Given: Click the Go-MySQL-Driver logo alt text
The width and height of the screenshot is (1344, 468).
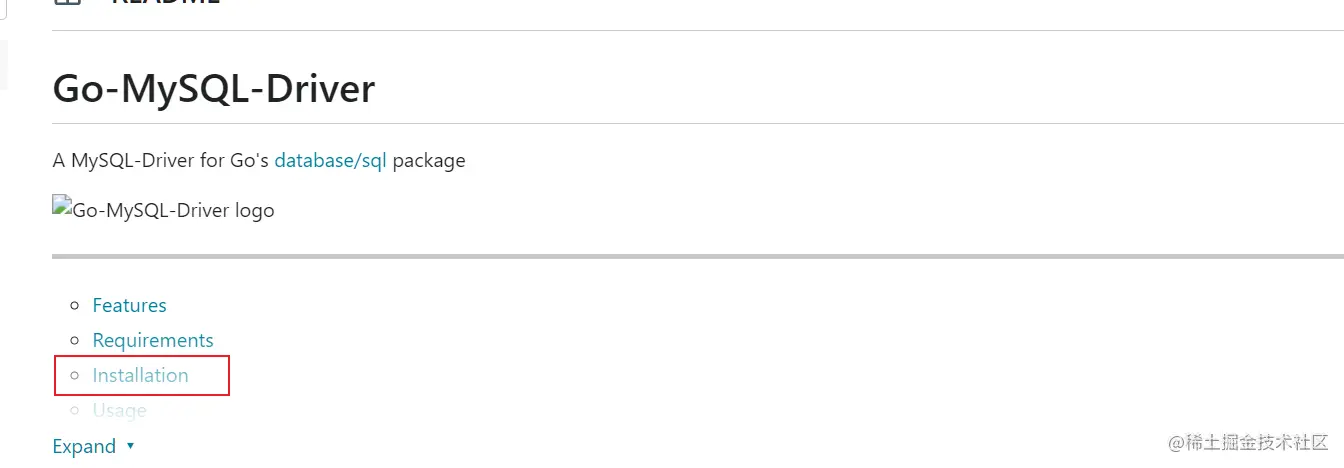Looking at the screenshot, I should click(x=173, y=211).
